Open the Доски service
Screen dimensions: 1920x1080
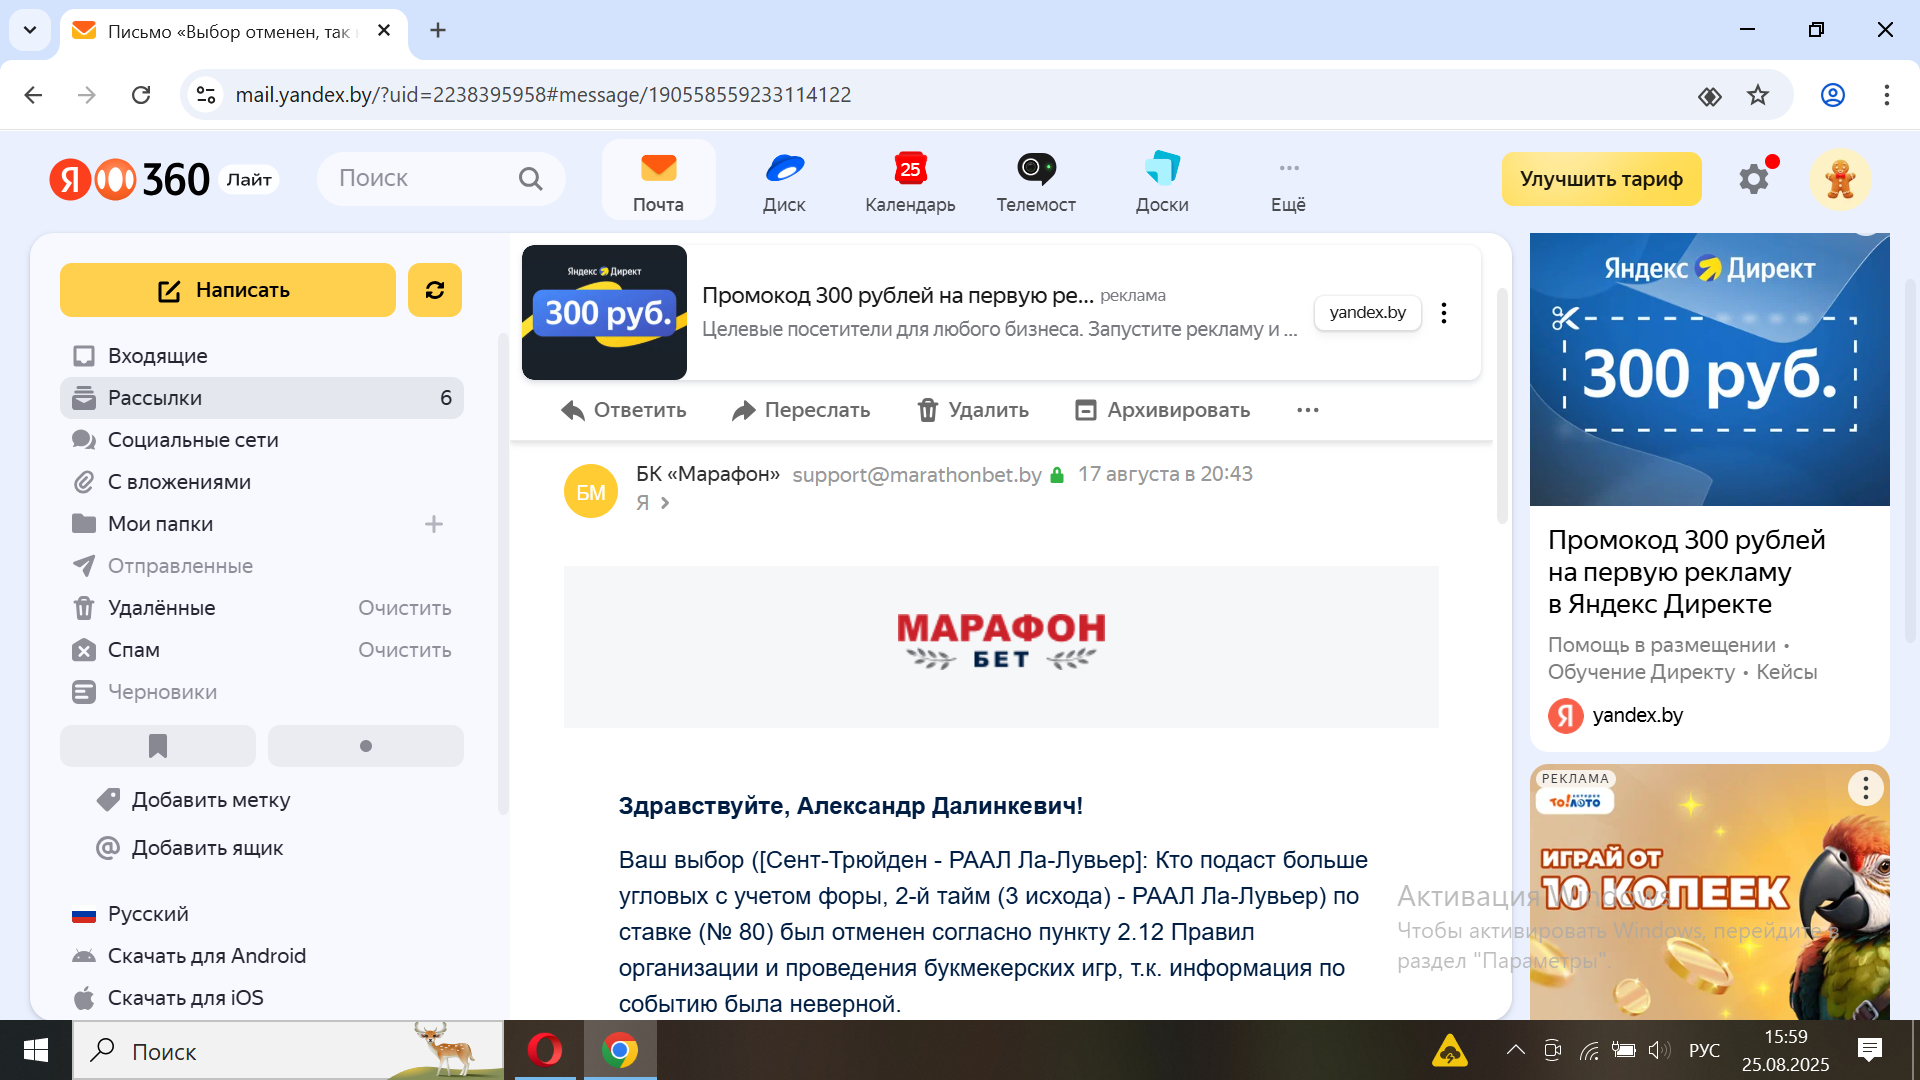[1162, 181]
